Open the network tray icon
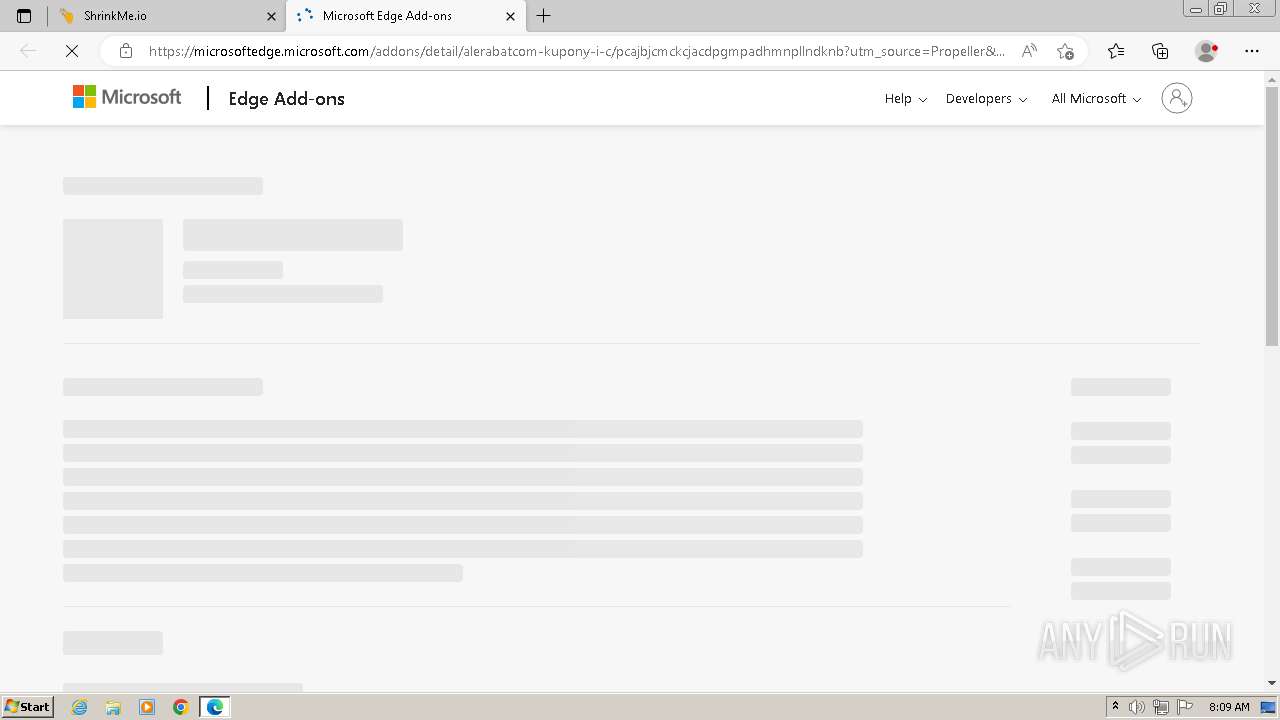1280x720 pixels. tap(1161, 707)
